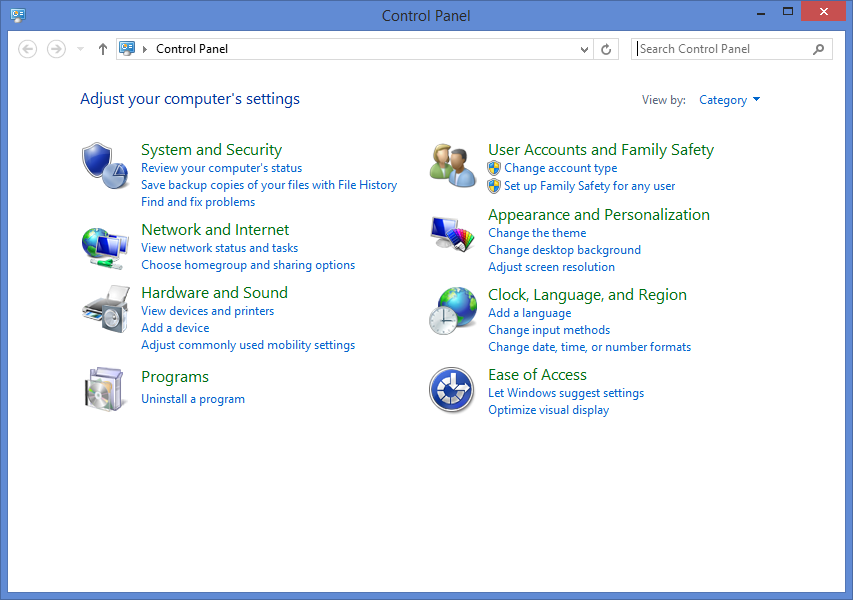
Task: Click Change account type
Action: [x=561, y=168]
